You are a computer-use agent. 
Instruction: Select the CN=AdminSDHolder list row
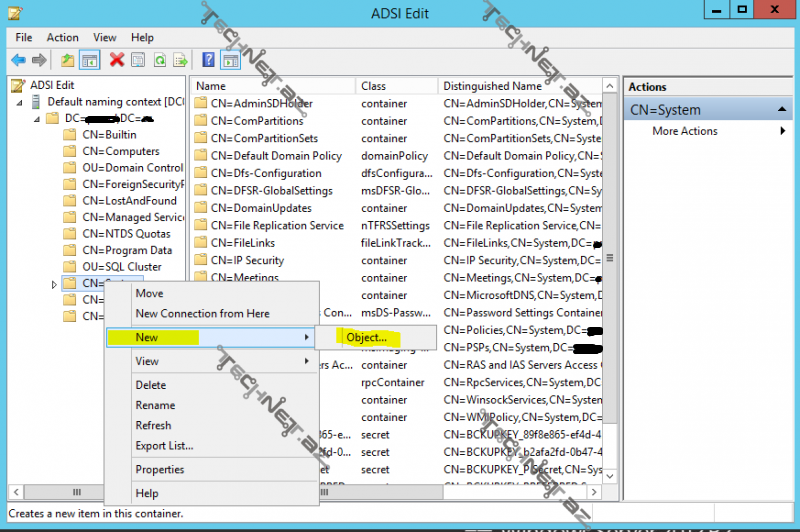pos(261,104)
